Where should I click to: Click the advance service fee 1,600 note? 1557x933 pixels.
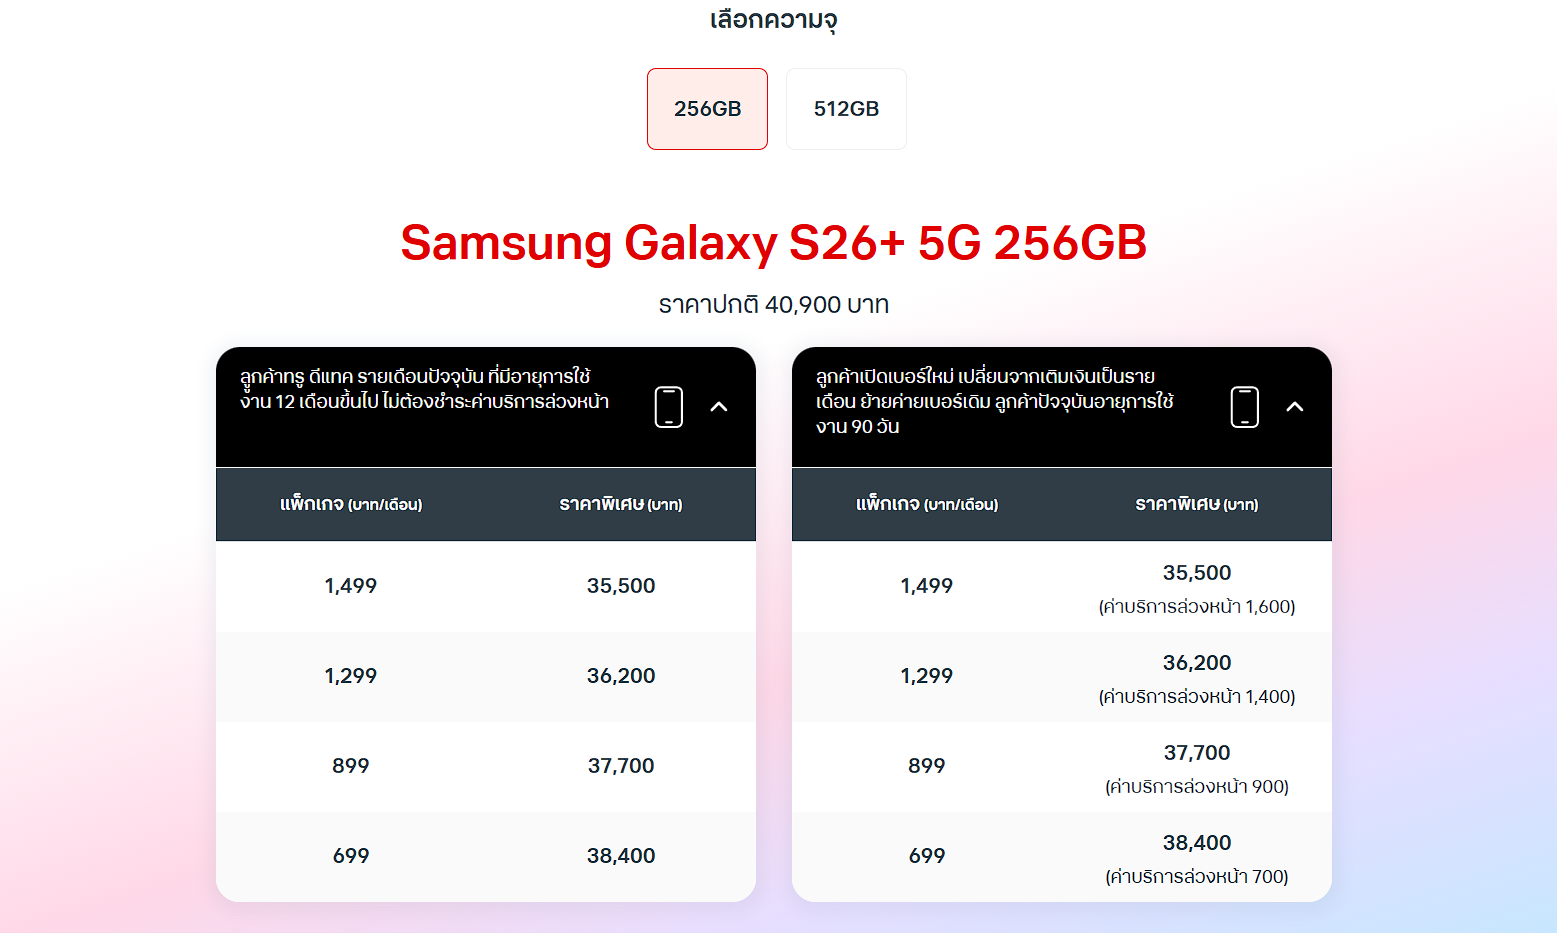point(1197,607)
